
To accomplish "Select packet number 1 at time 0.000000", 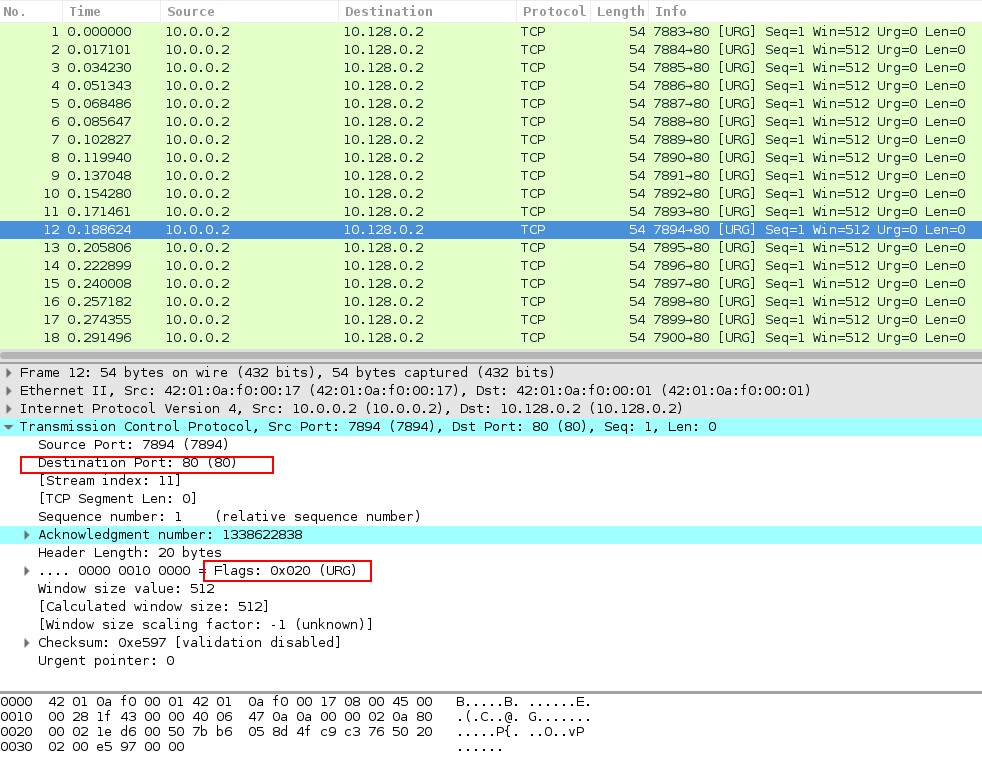I will (x=491, y=31).
